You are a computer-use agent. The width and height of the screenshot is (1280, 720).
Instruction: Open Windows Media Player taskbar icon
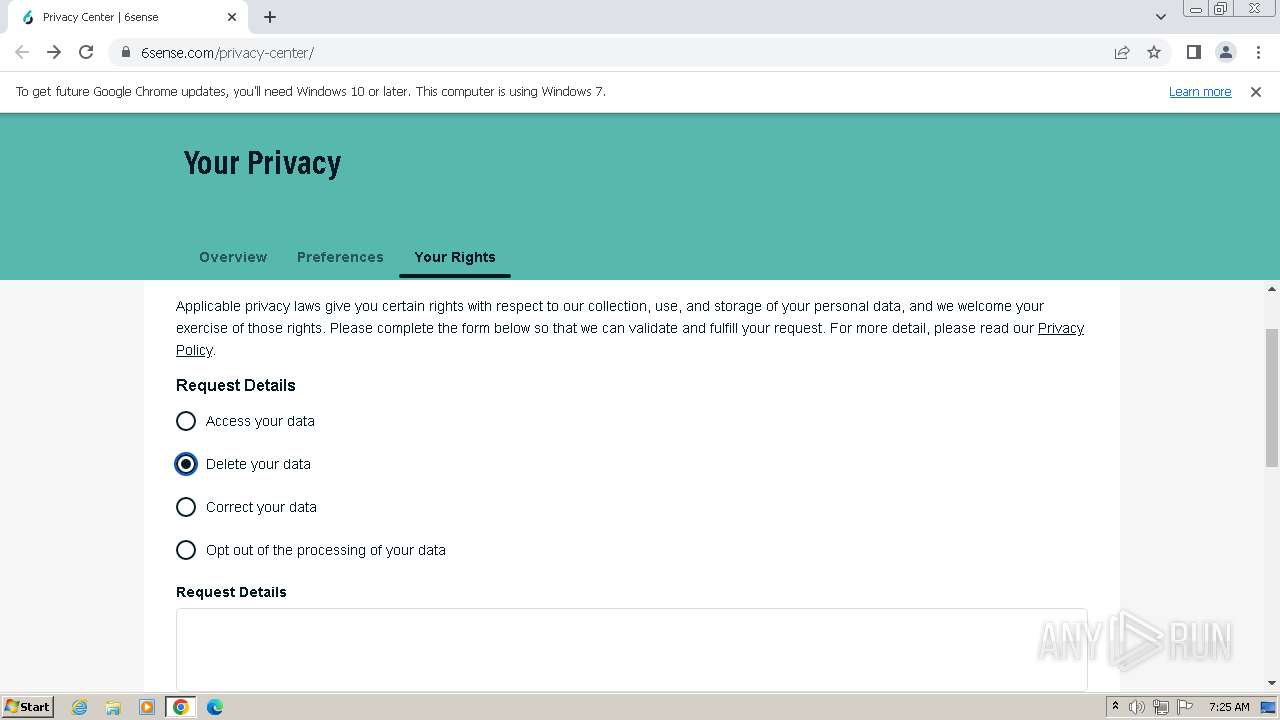click(147, 707)
